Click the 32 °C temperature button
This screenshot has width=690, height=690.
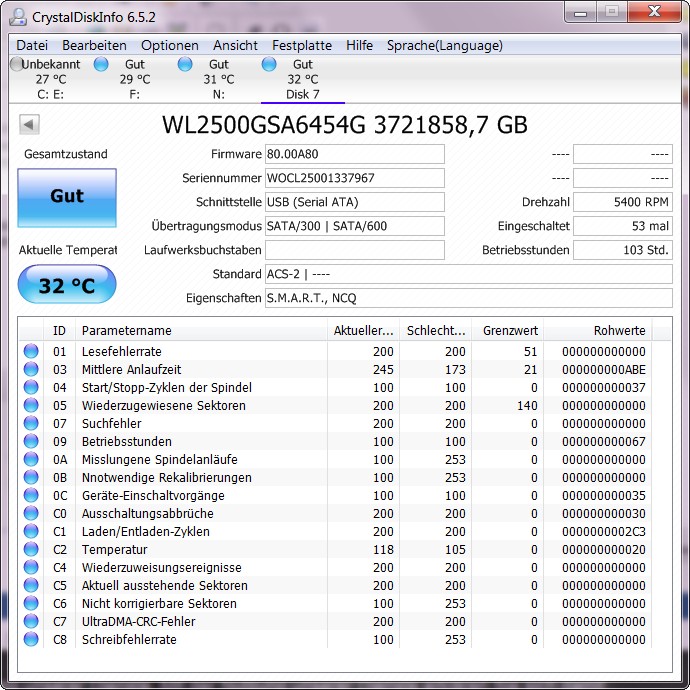(x=67, y=284)
